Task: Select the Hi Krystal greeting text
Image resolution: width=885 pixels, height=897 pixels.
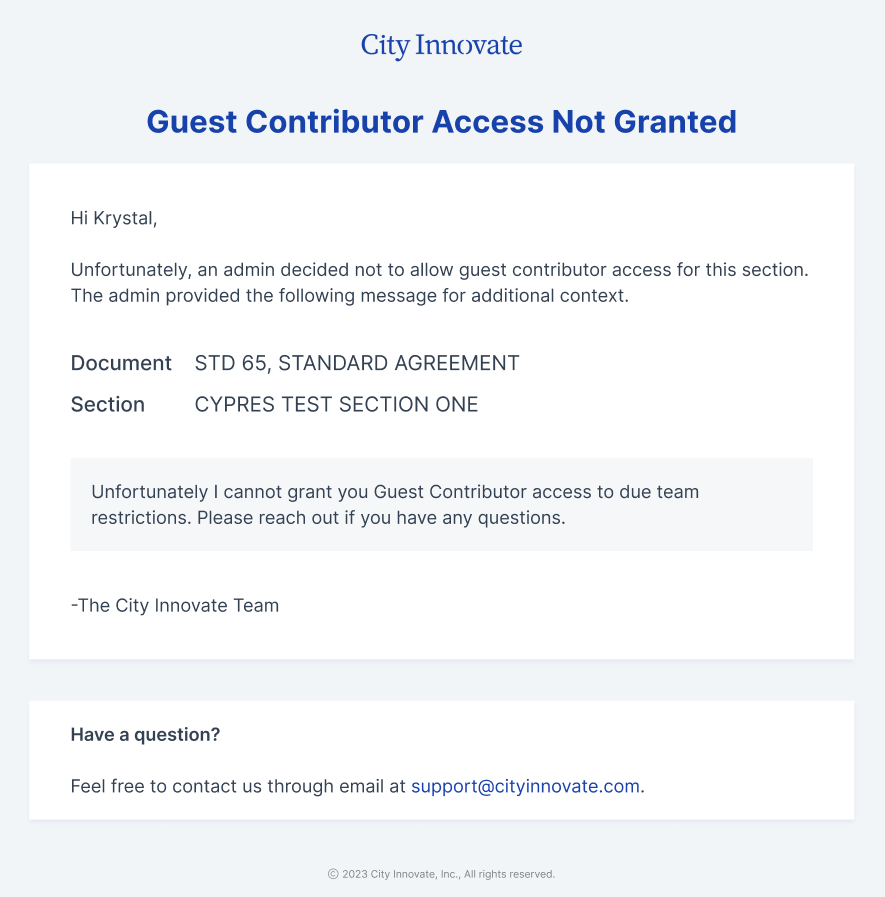Action: 114,218
